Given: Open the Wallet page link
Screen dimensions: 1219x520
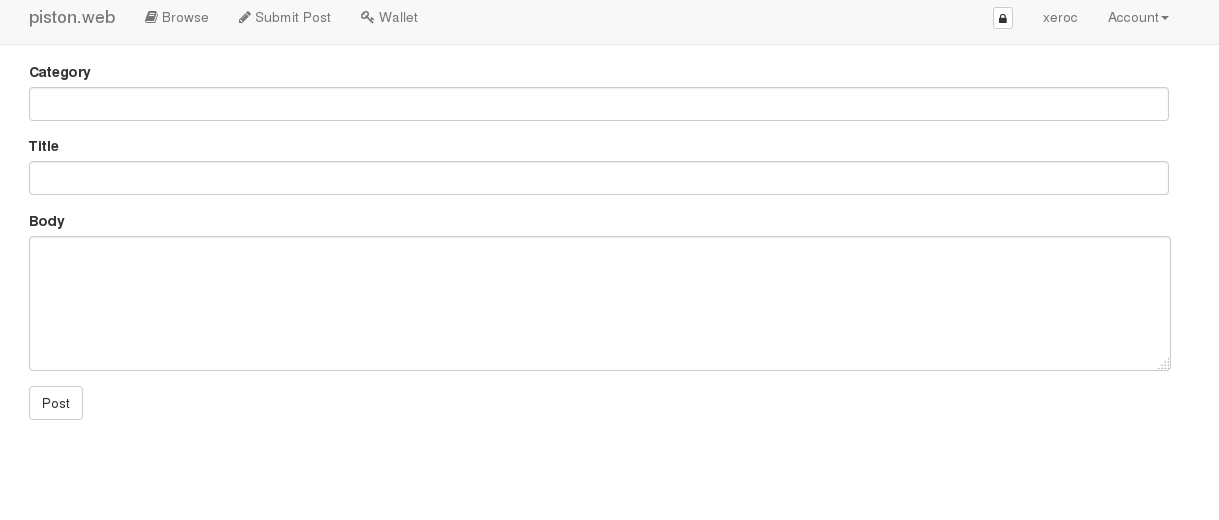Looking at the screenshot, I should (x=389, y=17).
